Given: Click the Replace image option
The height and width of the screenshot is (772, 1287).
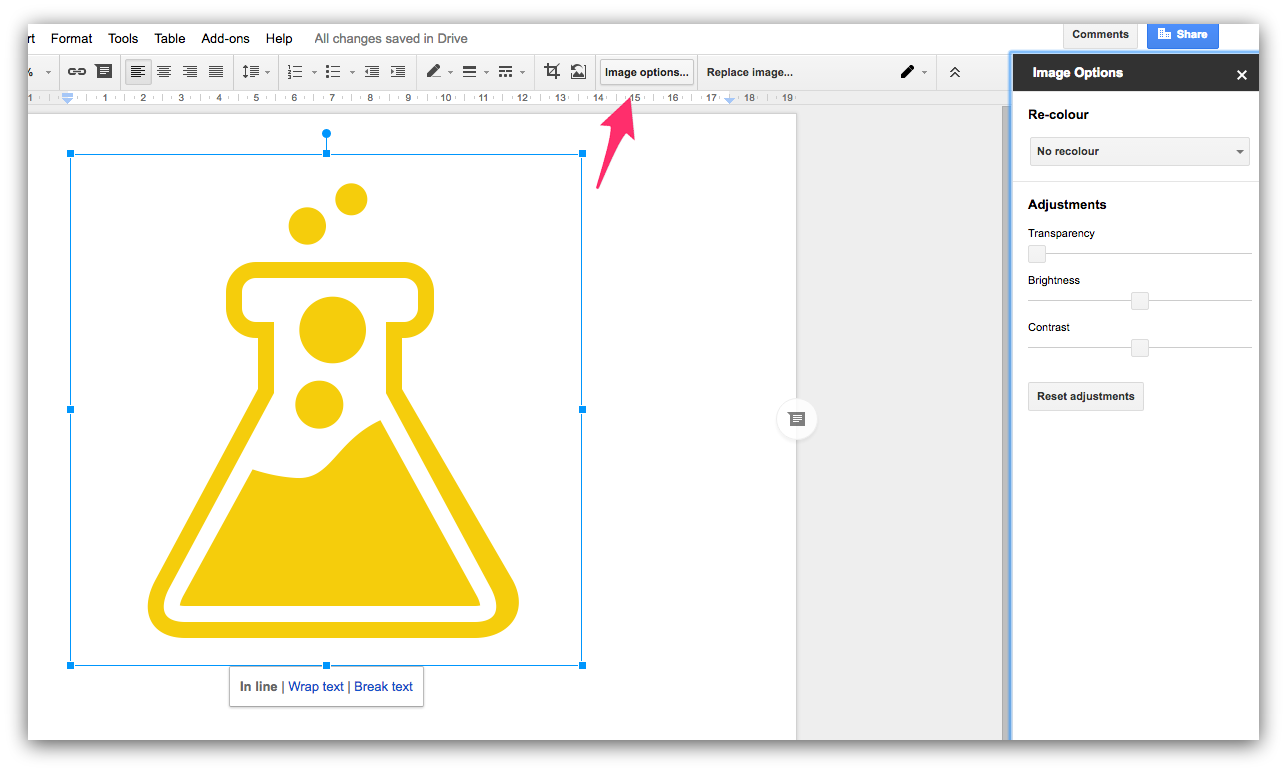Looking at the screenshot, I should [749, 71].
